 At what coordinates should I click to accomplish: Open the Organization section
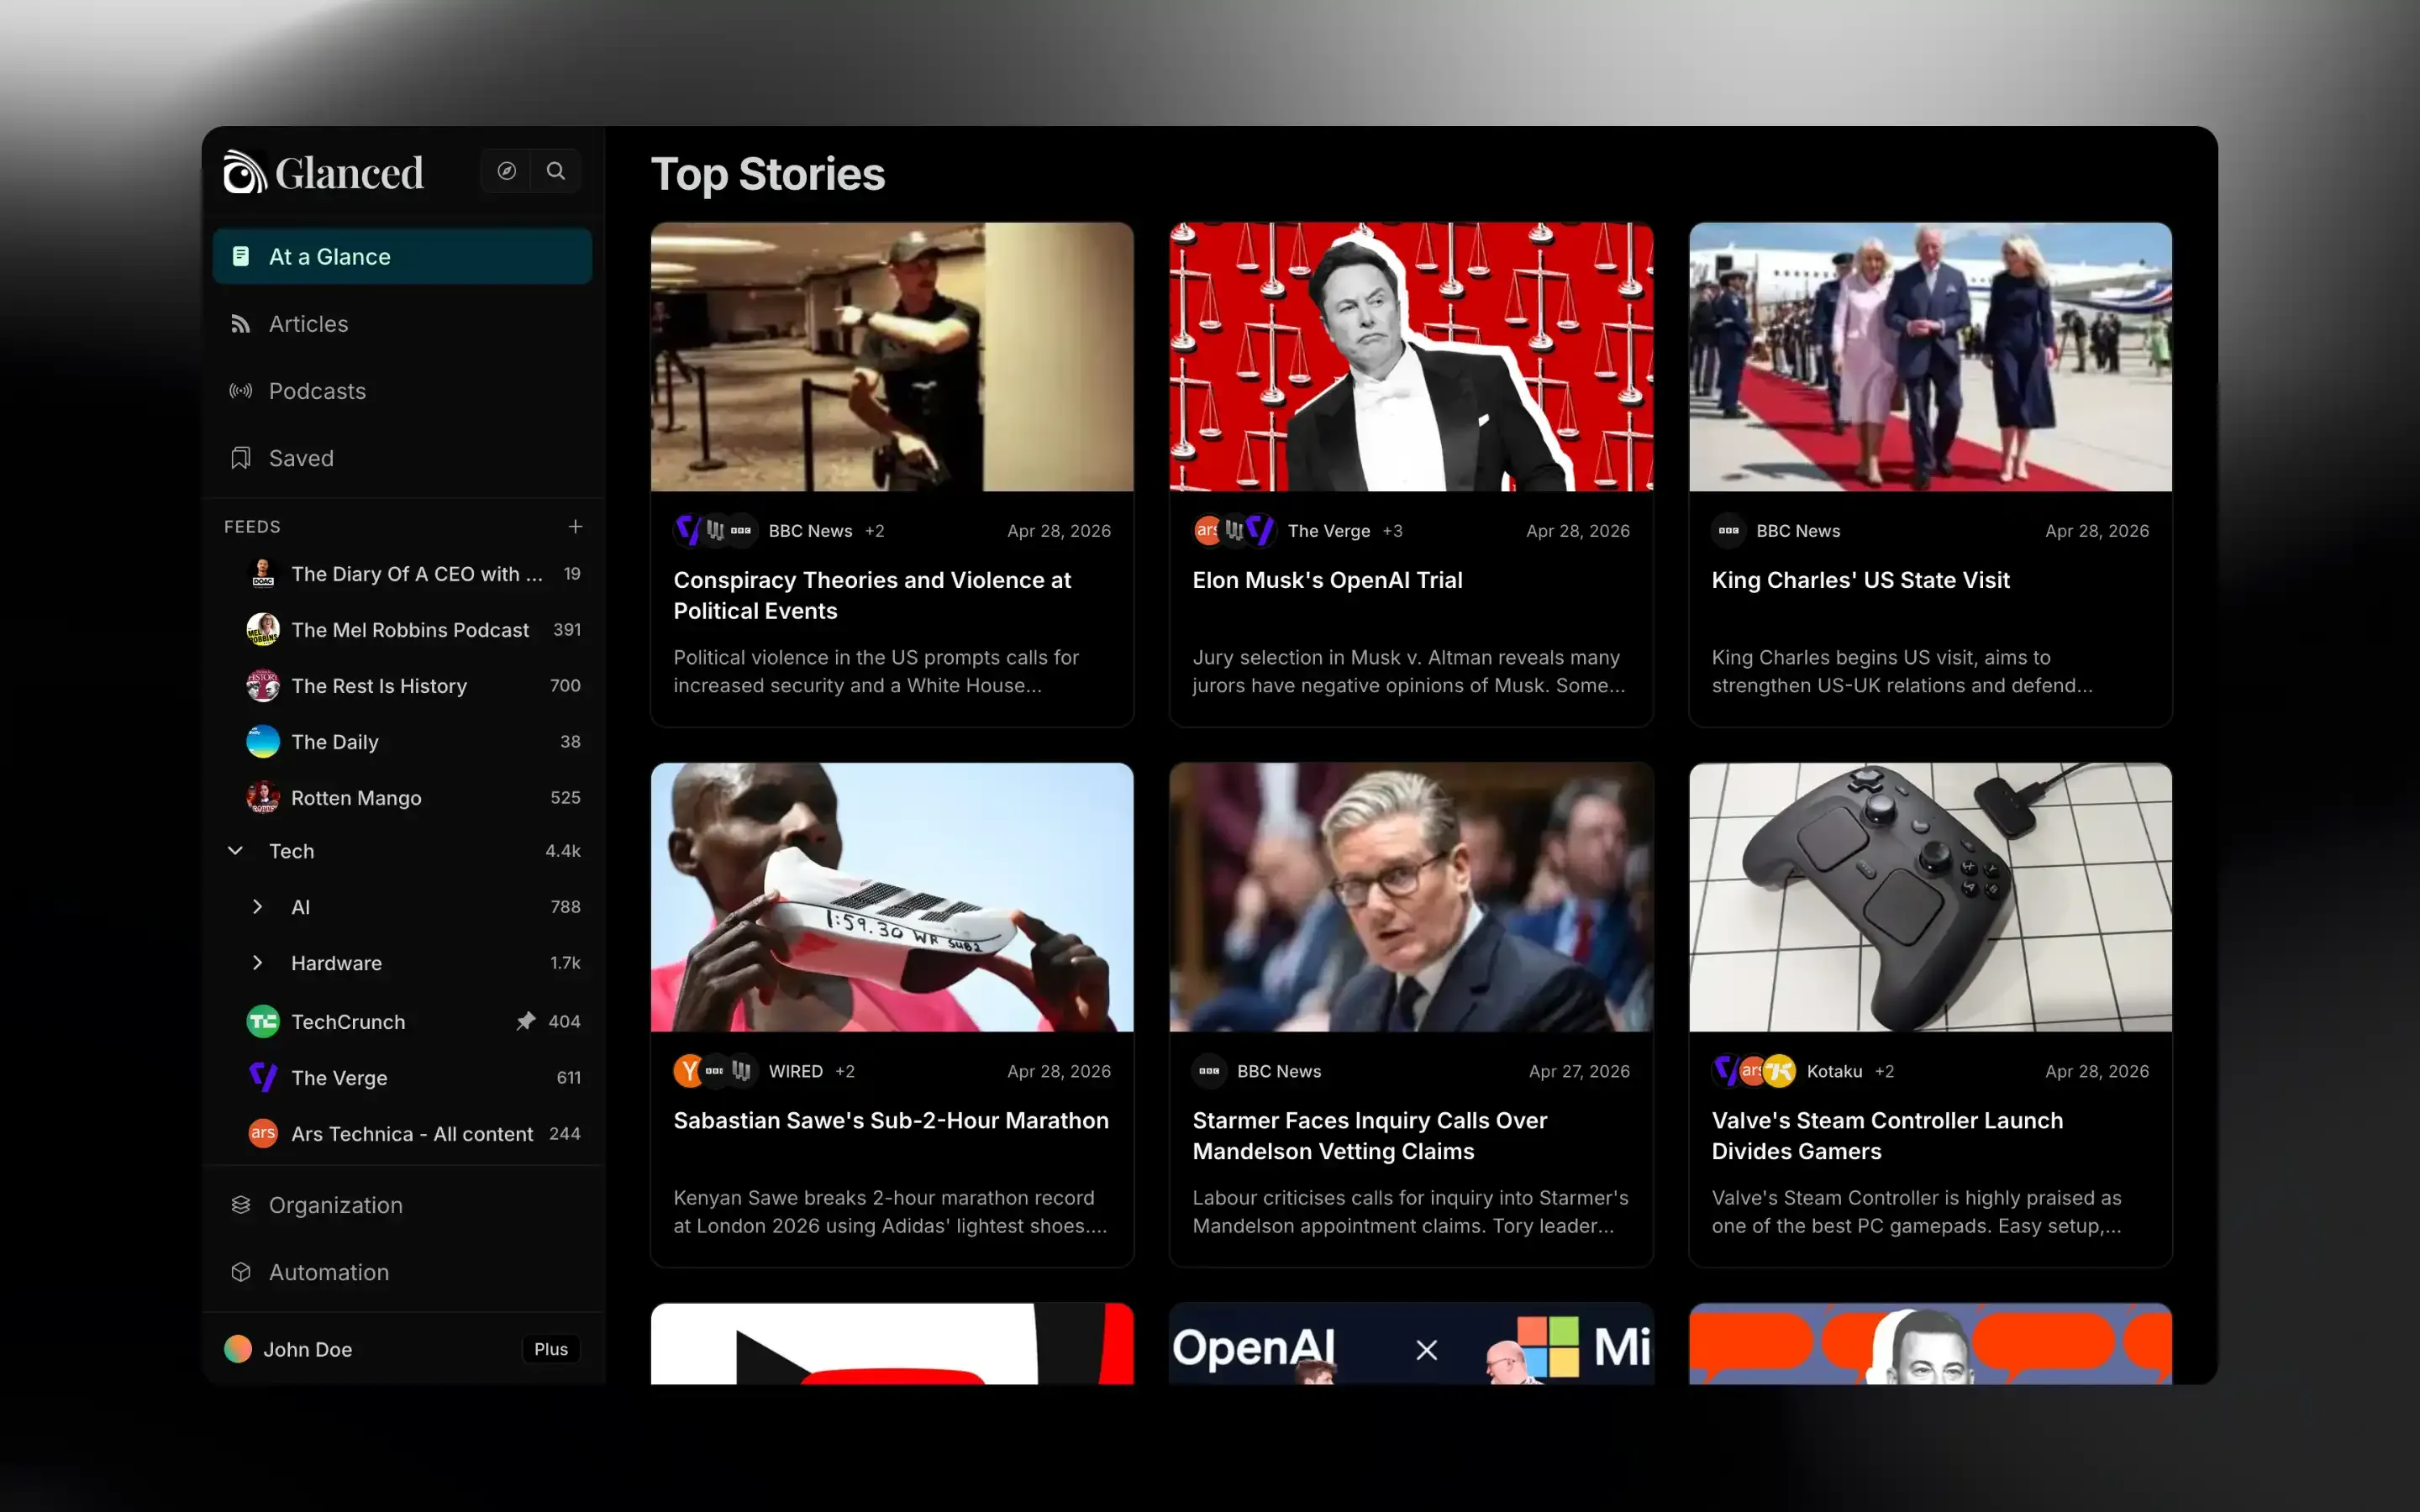(x=402, y=1205)
